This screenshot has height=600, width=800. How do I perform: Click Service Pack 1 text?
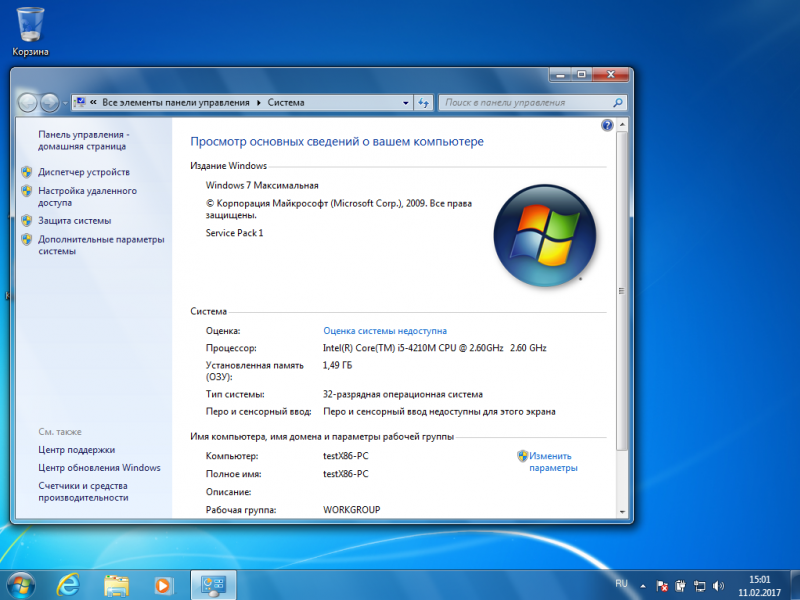234,233
